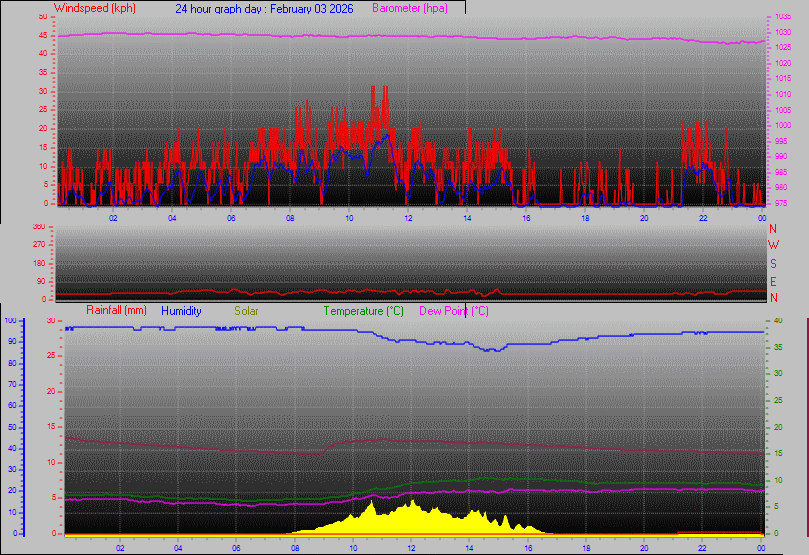The image size is (809, 555).
Task: Click the Dew Point (°C) legend label
Action: tap(453, 311)
